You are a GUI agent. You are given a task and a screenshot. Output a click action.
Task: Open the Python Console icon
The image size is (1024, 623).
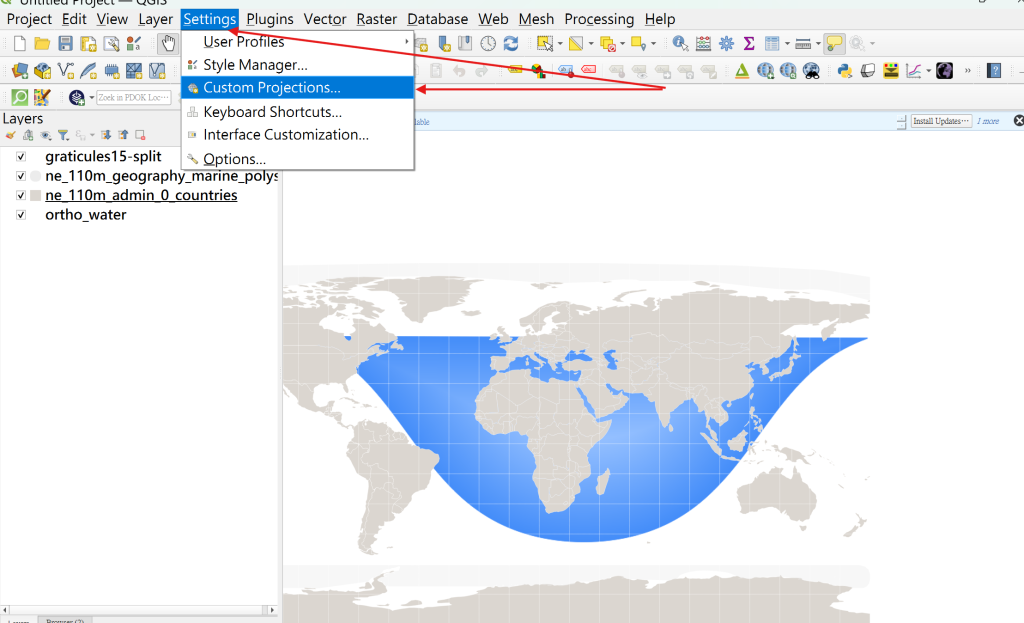pos(844,71)
